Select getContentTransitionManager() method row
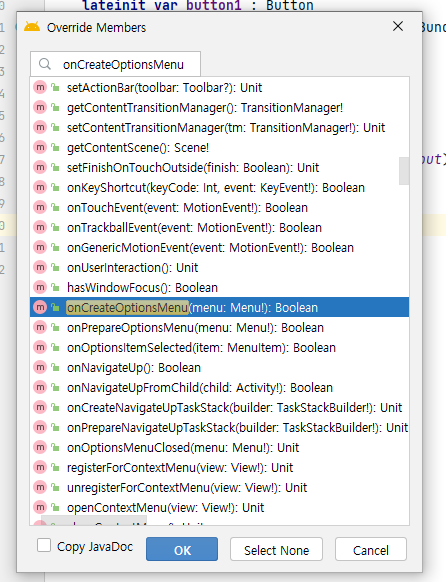 click(x=219, y=108)
